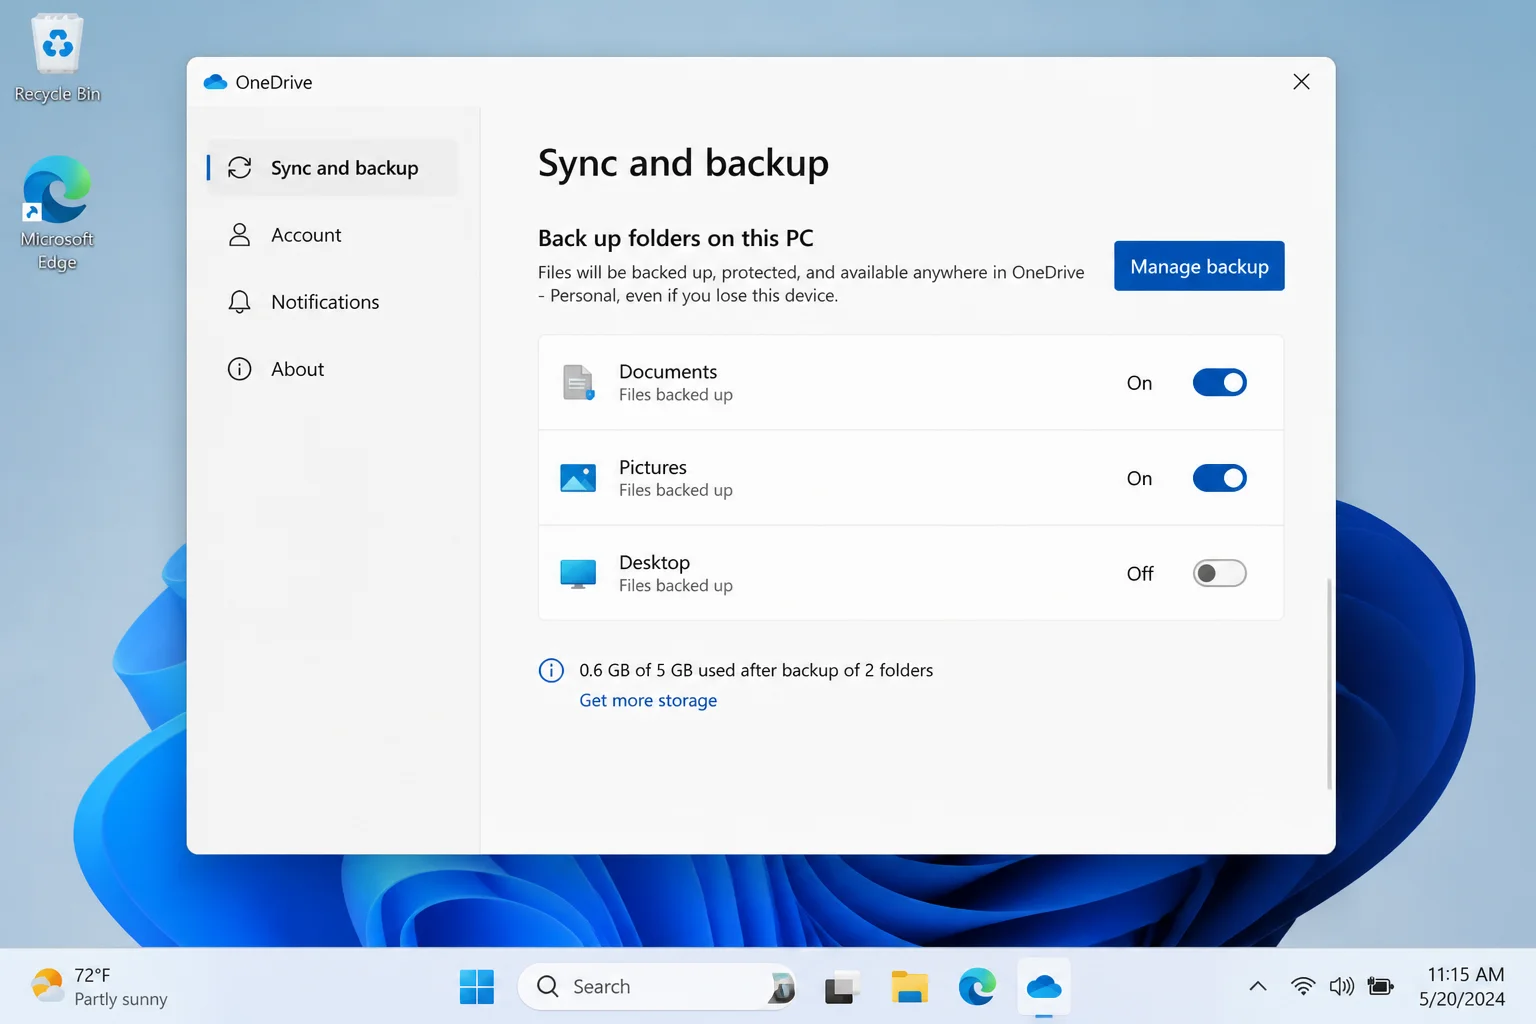
Task: Open the Windows Start menu
Action: point(477,987)
